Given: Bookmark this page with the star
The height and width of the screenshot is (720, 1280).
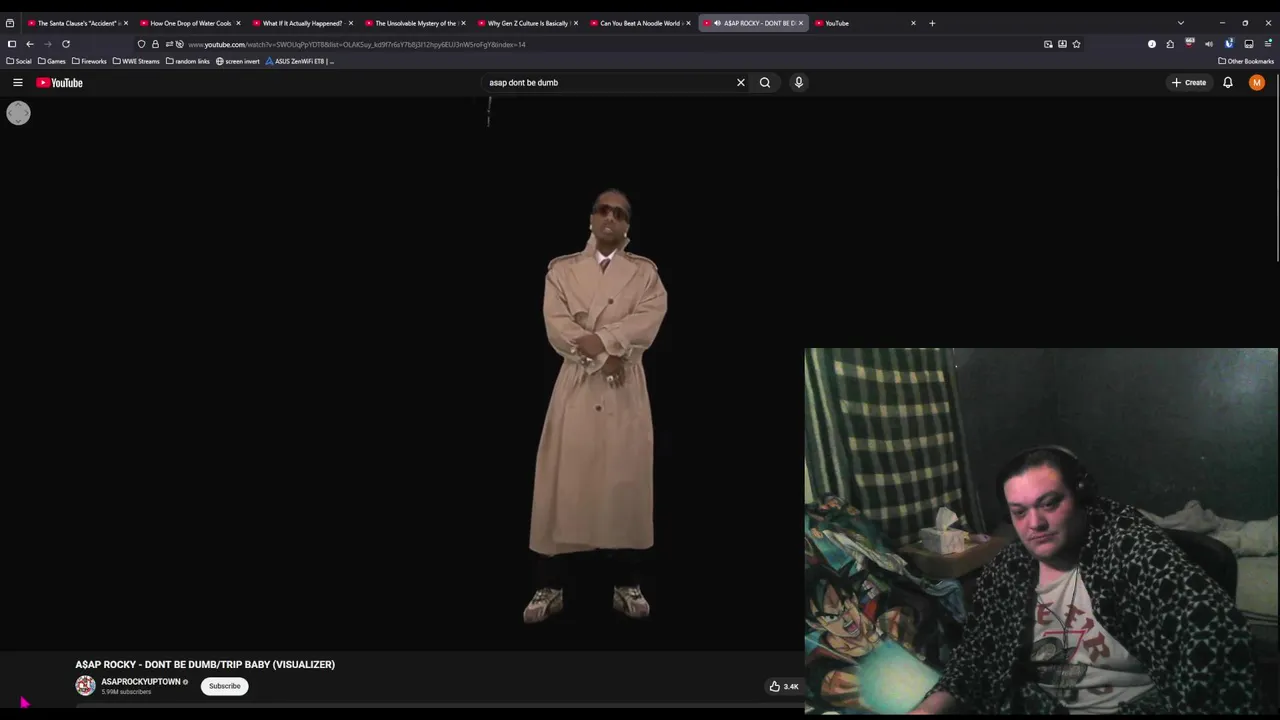Looking at the screenshot, I should 1076,44.
